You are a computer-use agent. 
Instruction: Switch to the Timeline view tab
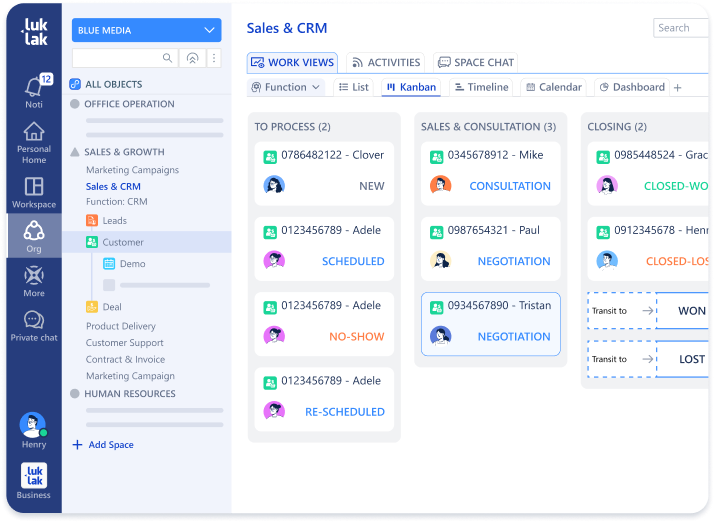[481, 87]
